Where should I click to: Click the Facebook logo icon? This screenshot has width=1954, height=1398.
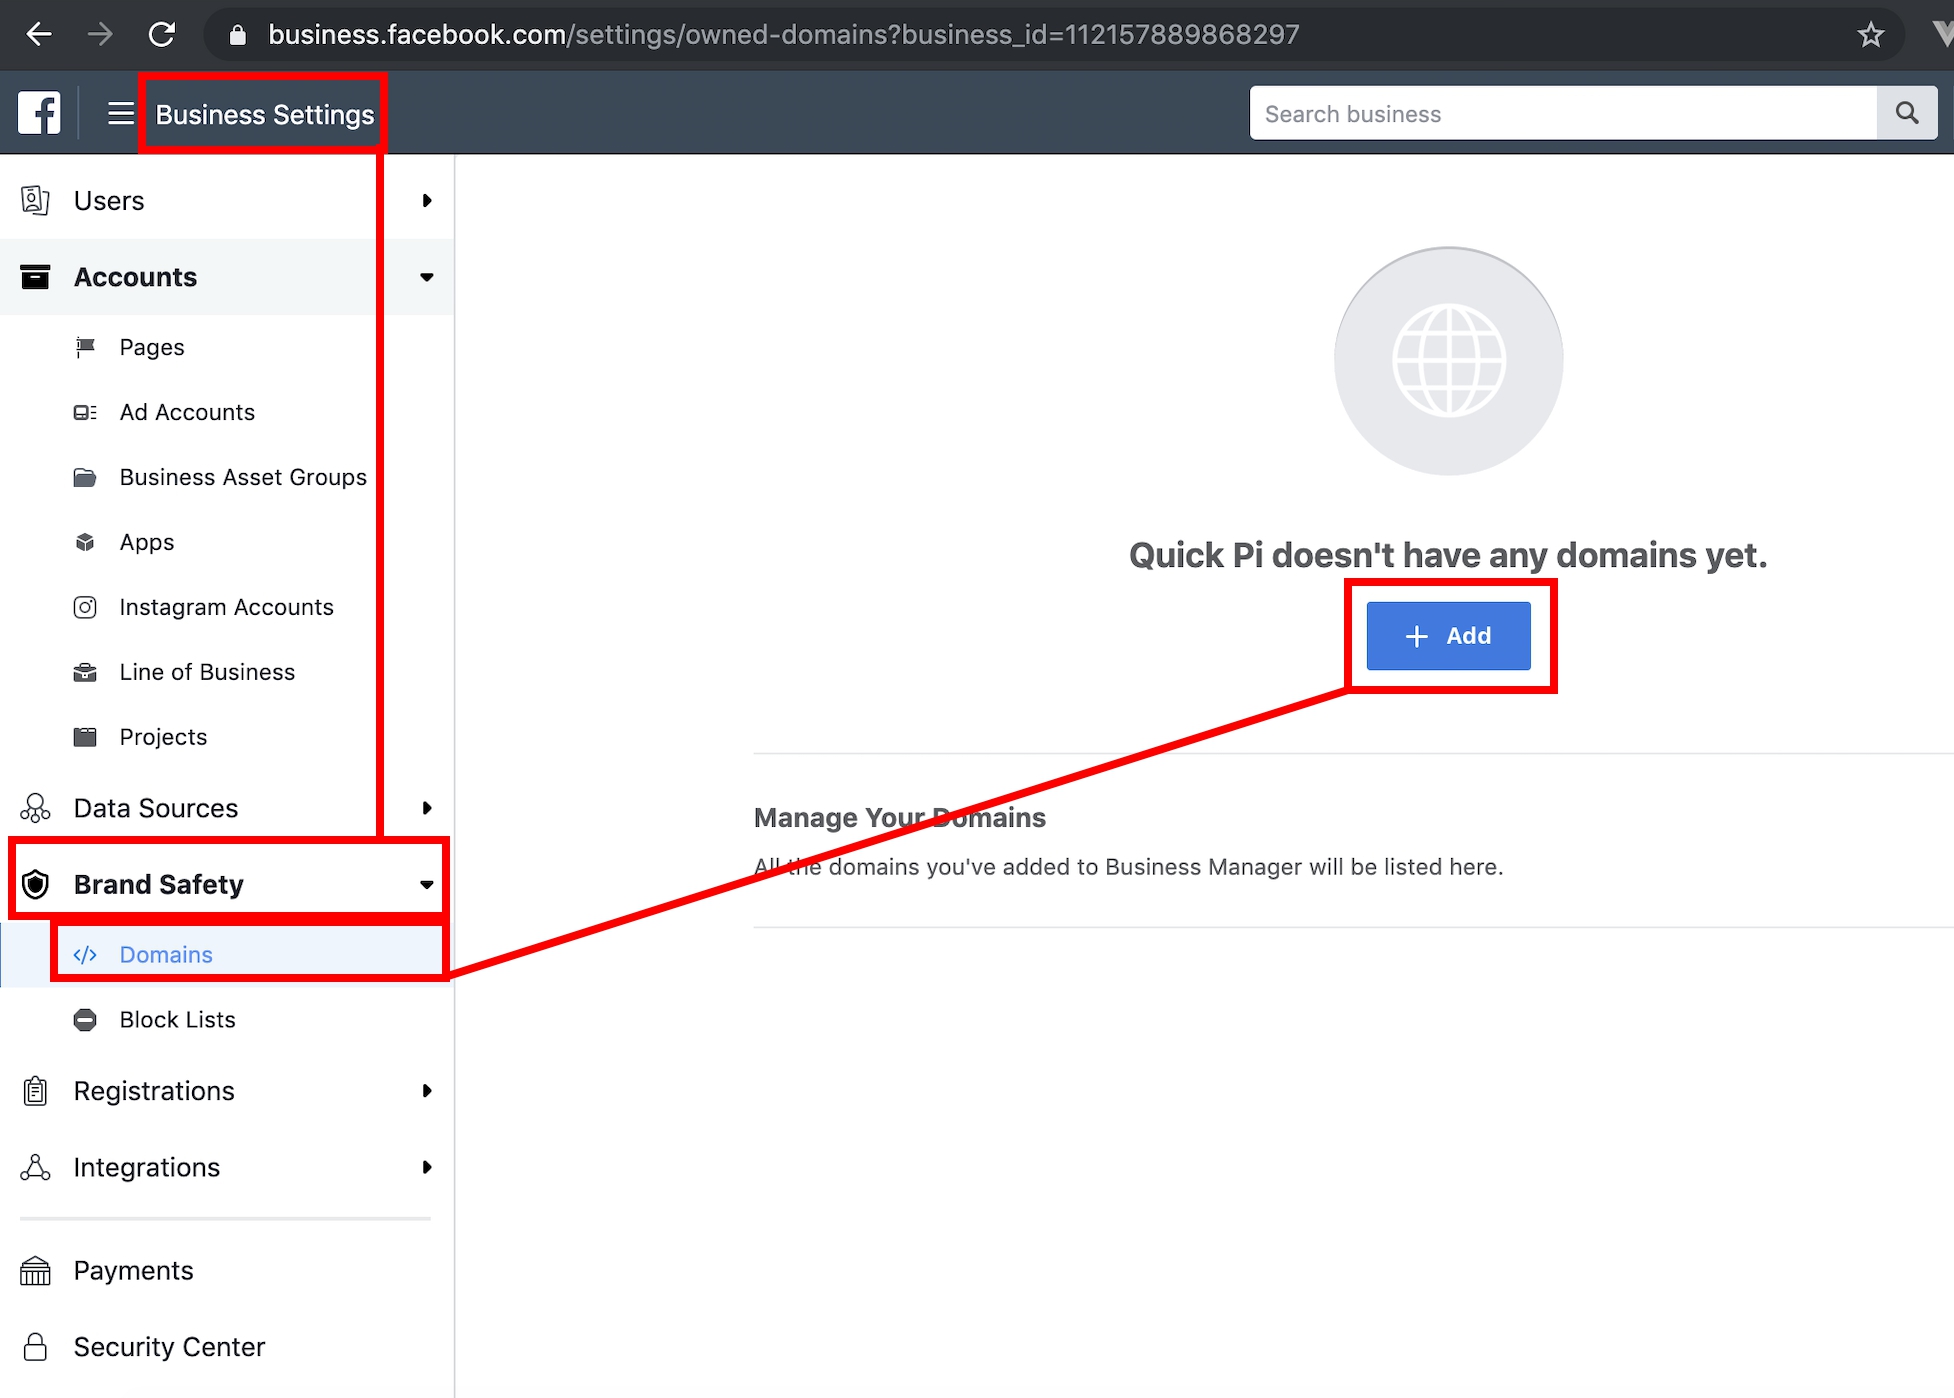39,113
